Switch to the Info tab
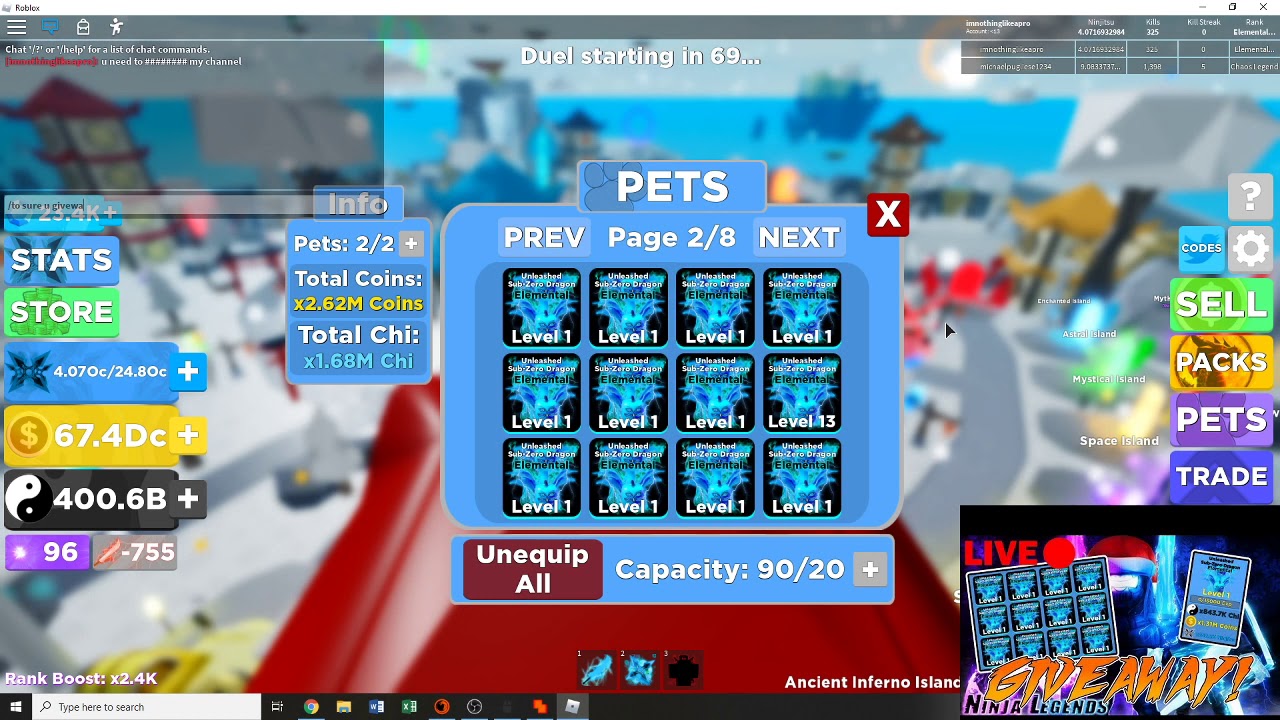1280x720 pixels. [x=358, y=204]
